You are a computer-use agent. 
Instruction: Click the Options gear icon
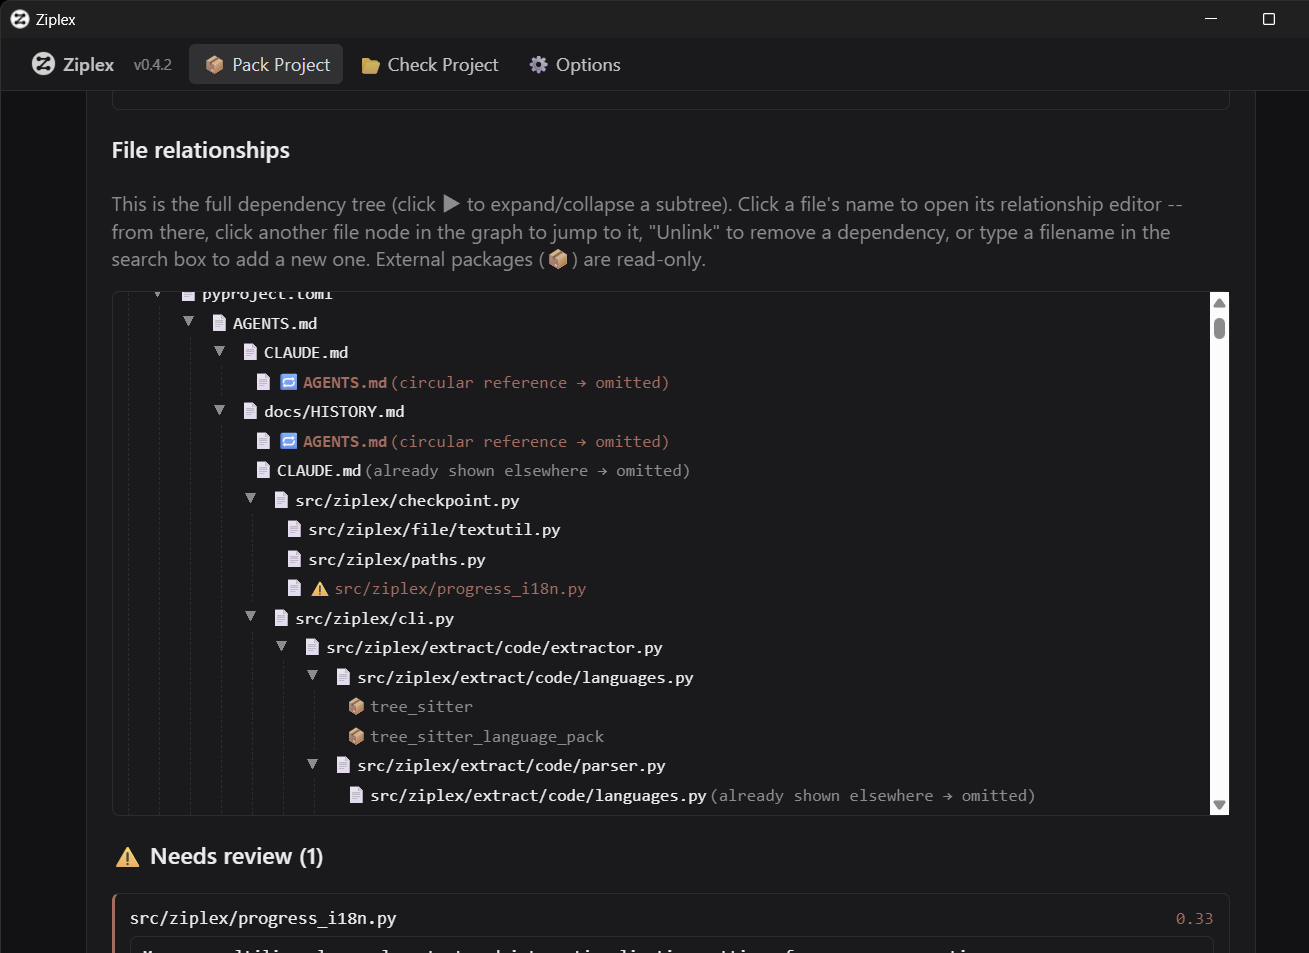coord(538,64)
